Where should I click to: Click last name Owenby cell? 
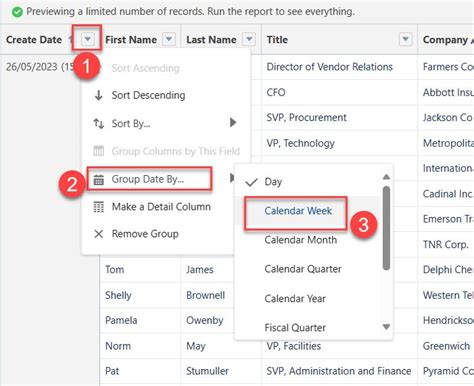pyautogui.click(x=205, y=320)
